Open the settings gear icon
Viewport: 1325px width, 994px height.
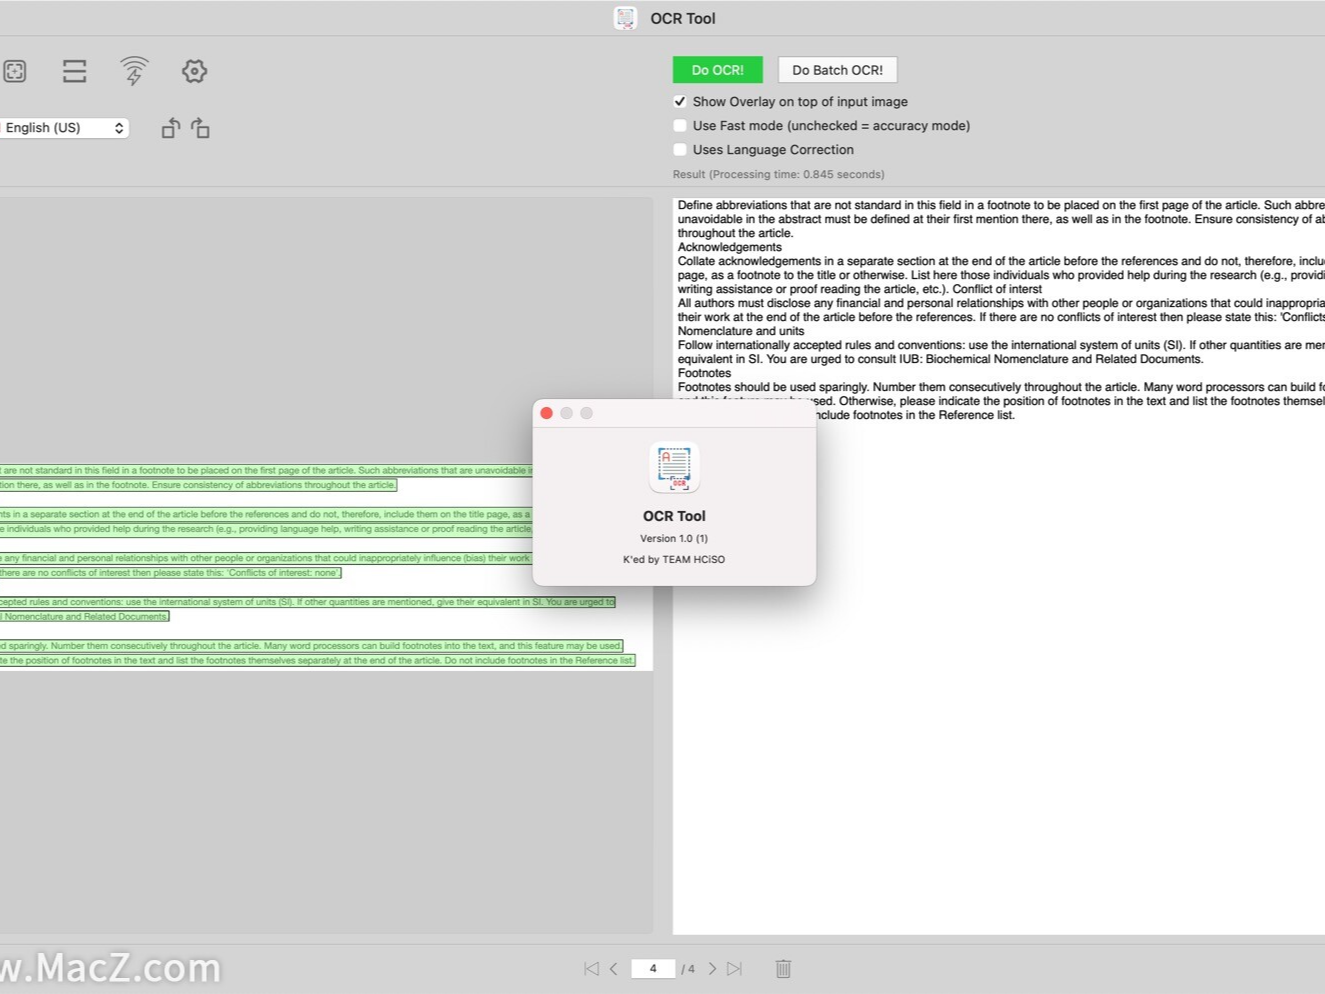[x=194, y=71]
